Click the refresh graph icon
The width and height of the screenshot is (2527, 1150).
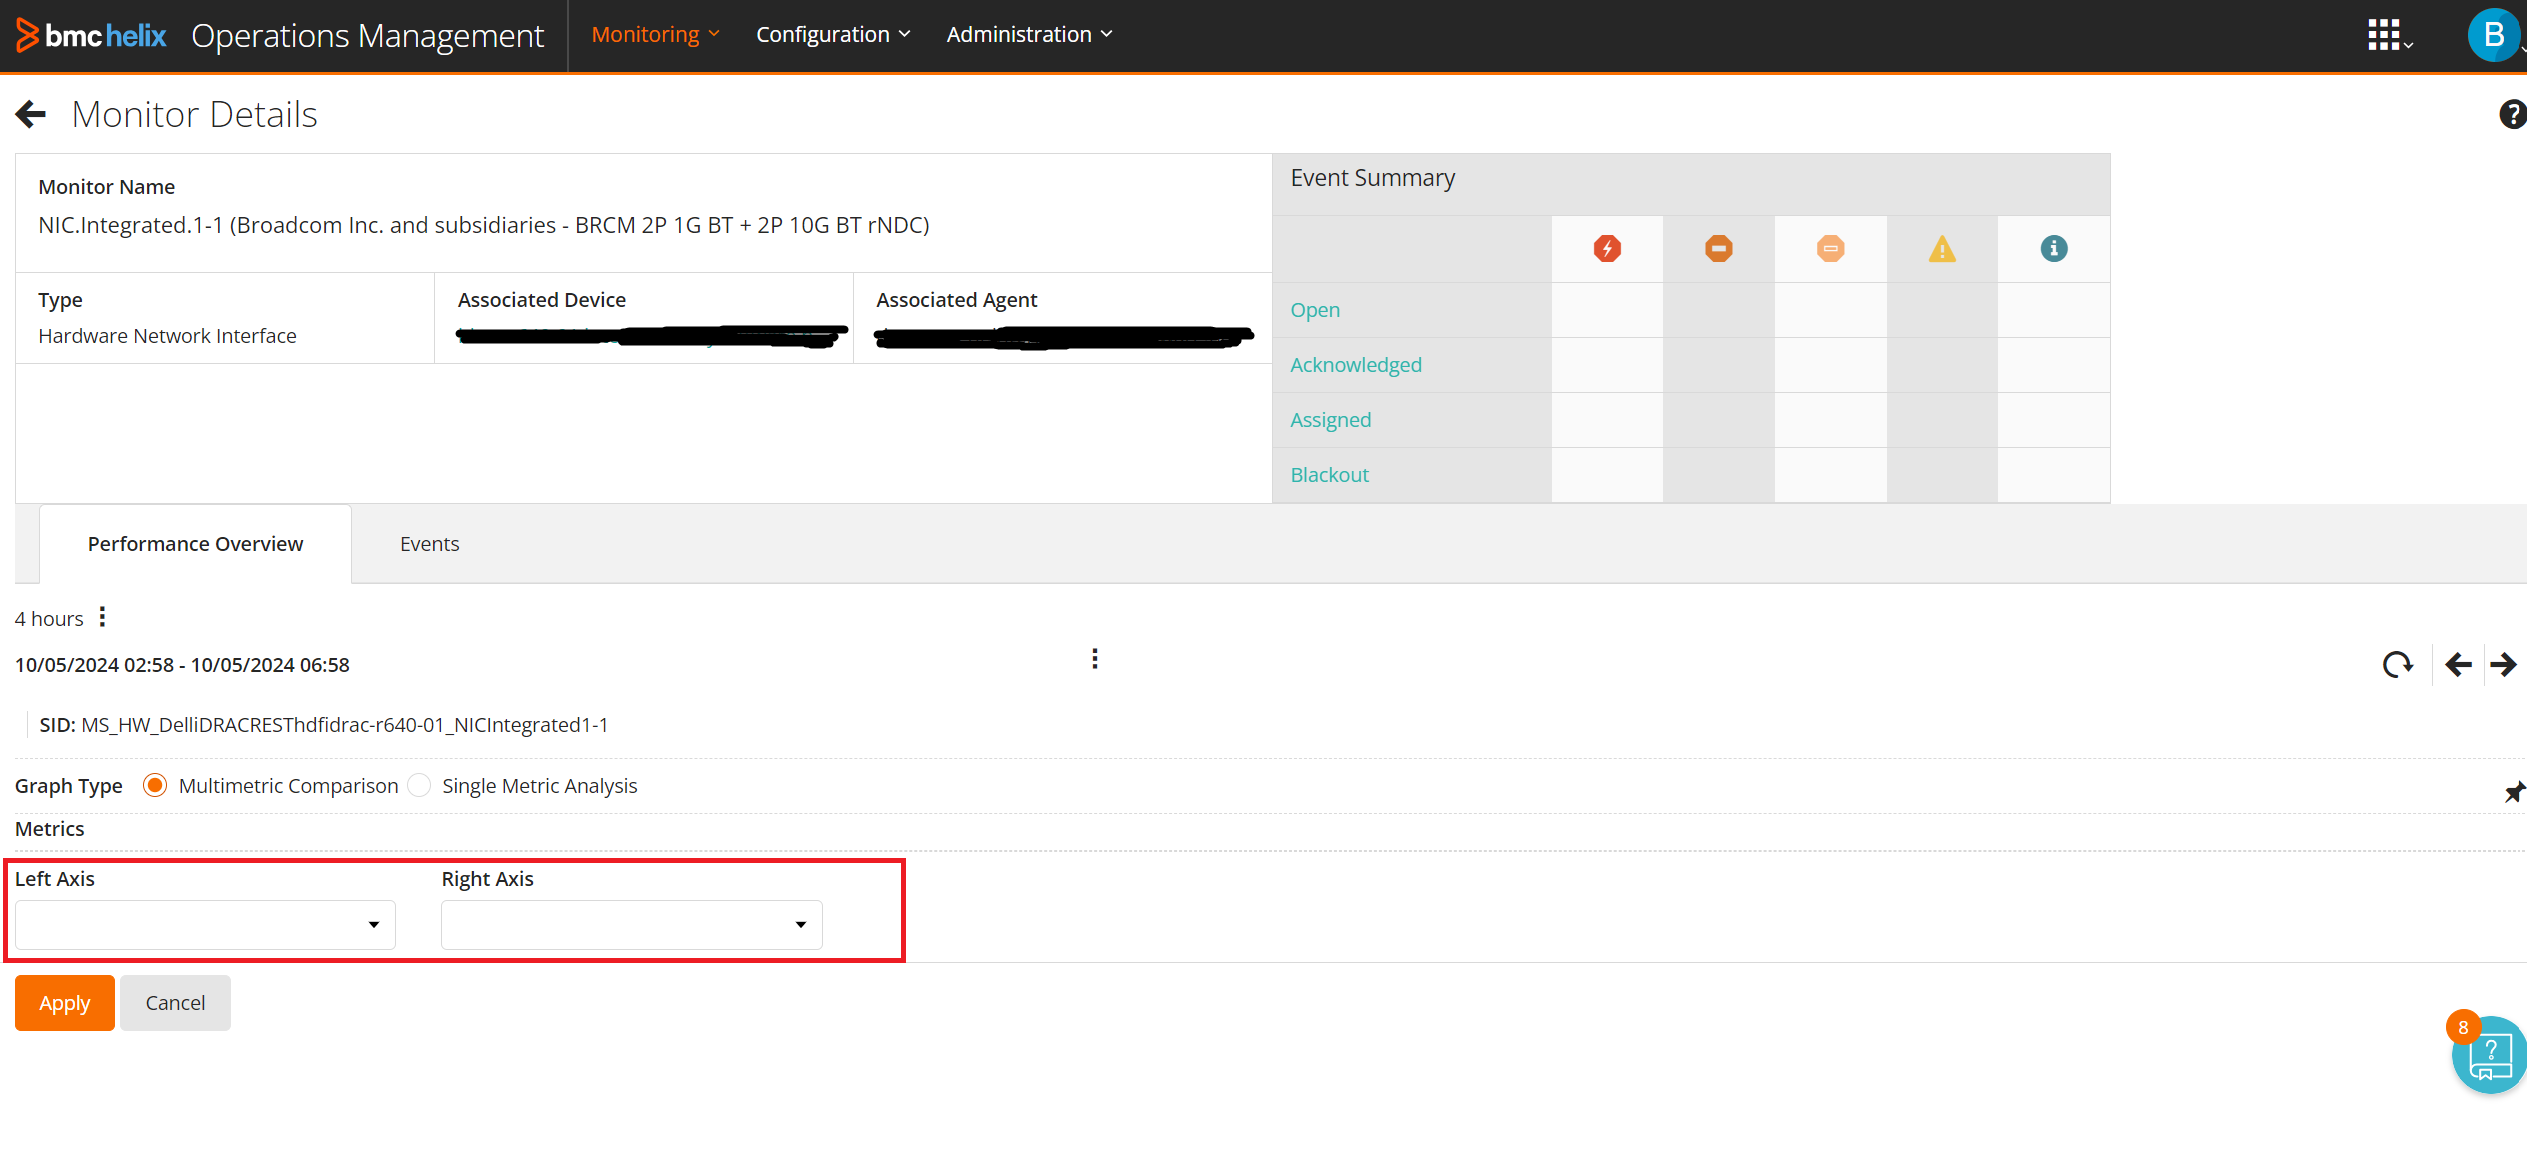(2396, 664)
